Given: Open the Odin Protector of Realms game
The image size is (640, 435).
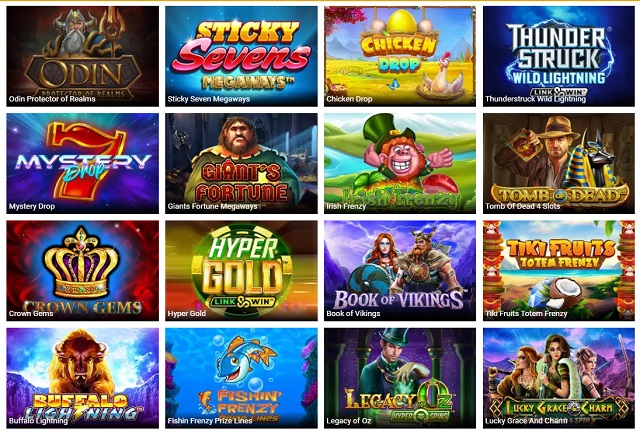Looking at the screenshot, I should [82, 56].
